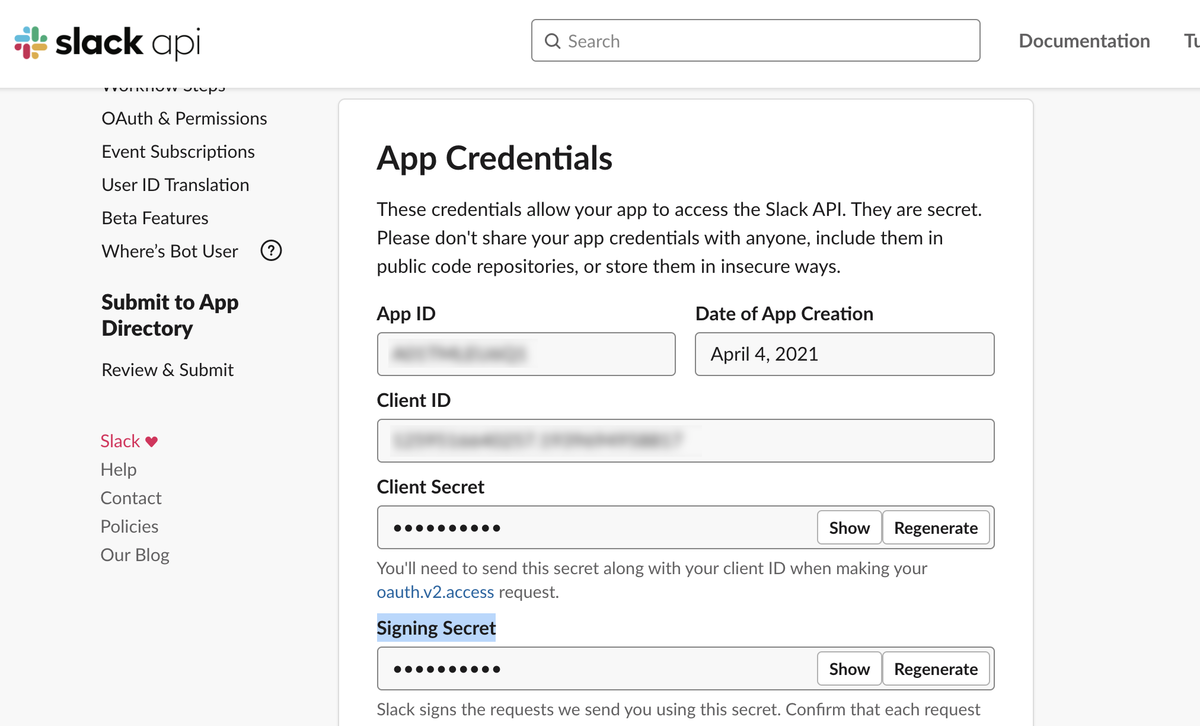The width and height of the screenshot is (1200, 726).
Task: Visit Our Blog link
Action: point(135,555)
